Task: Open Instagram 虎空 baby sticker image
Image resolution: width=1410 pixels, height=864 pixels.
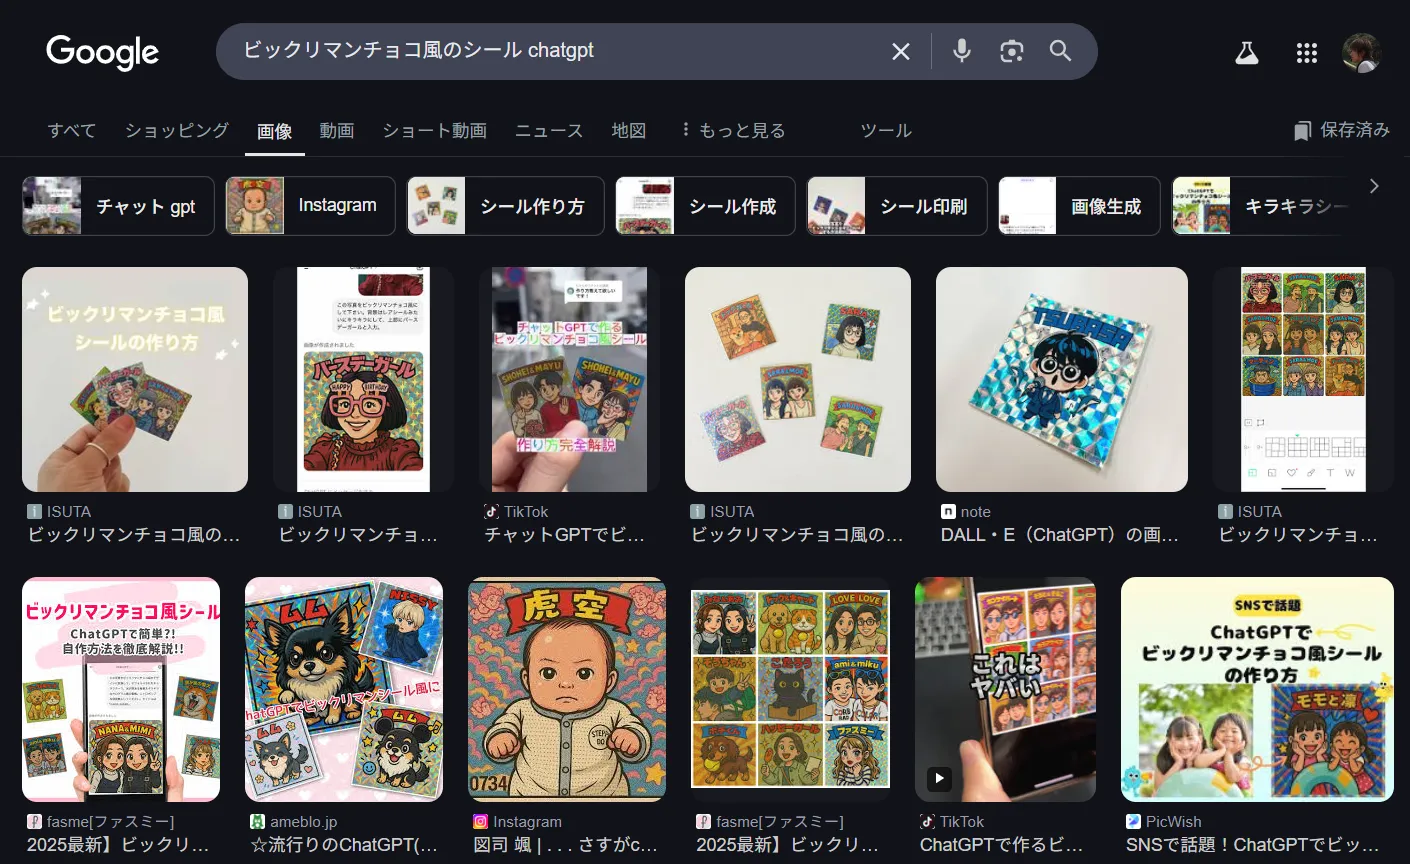Action: [x=567, y=689]
